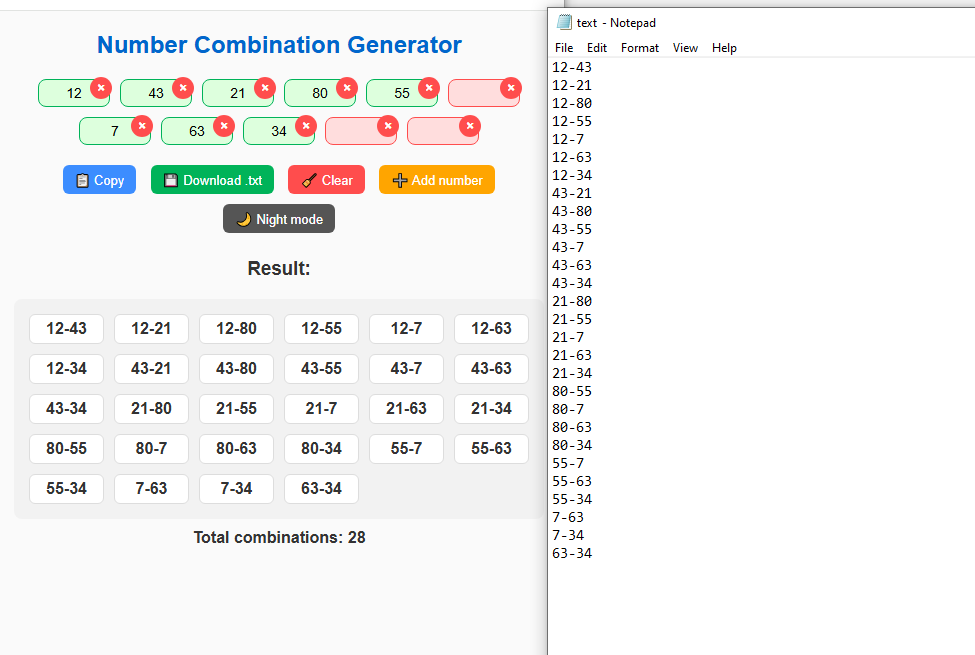Remove the number 12 input with its red X
Viewport: 975px width, 655px height.
101,88
